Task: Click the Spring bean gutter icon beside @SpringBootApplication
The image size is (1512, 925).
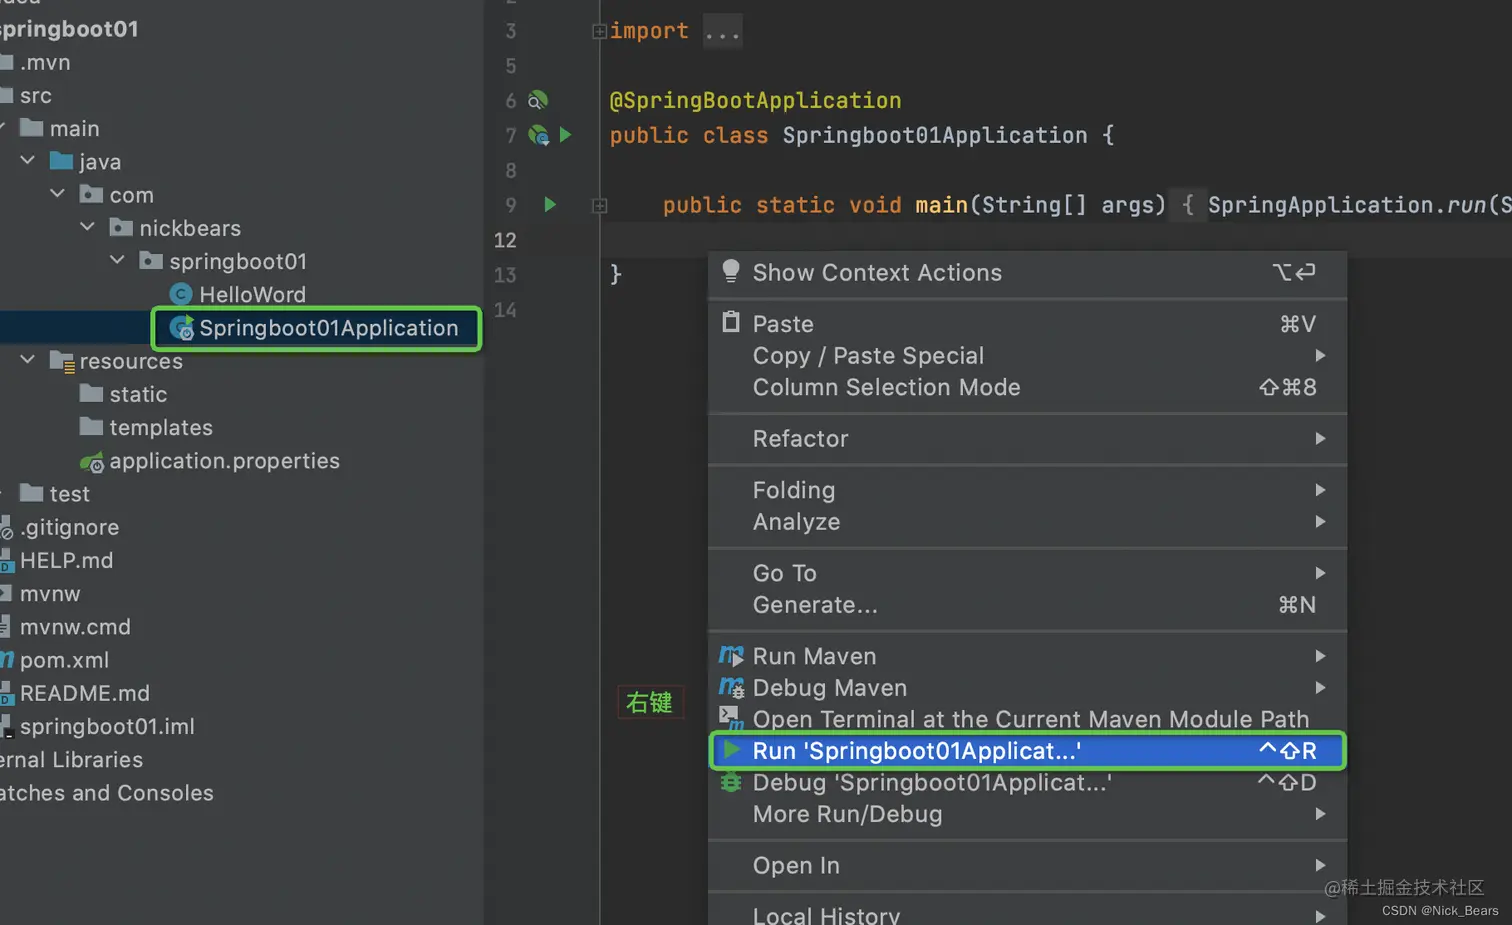Action: pos(538,100)
